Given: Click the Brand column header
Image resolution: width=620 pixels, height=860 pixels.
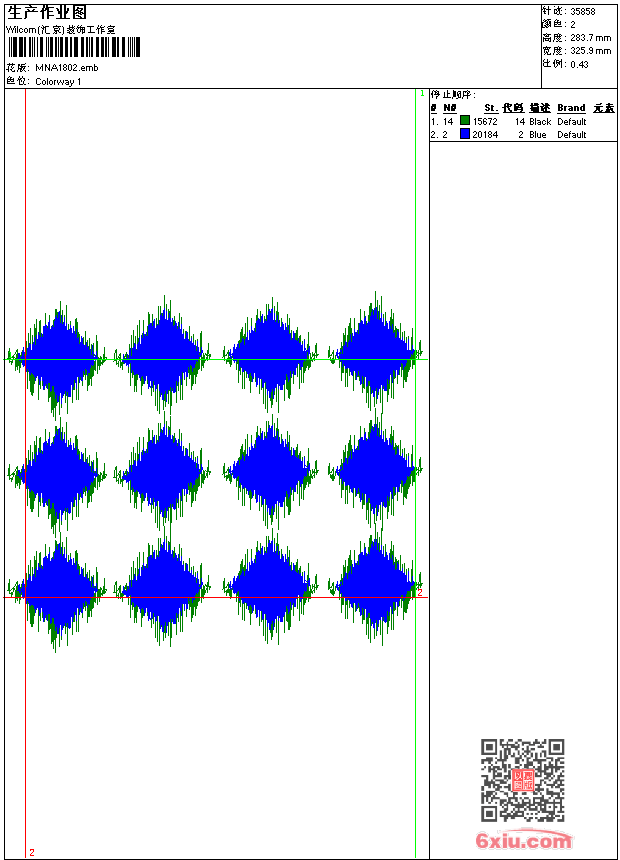Looking at the screenshot, I should 571,108.
